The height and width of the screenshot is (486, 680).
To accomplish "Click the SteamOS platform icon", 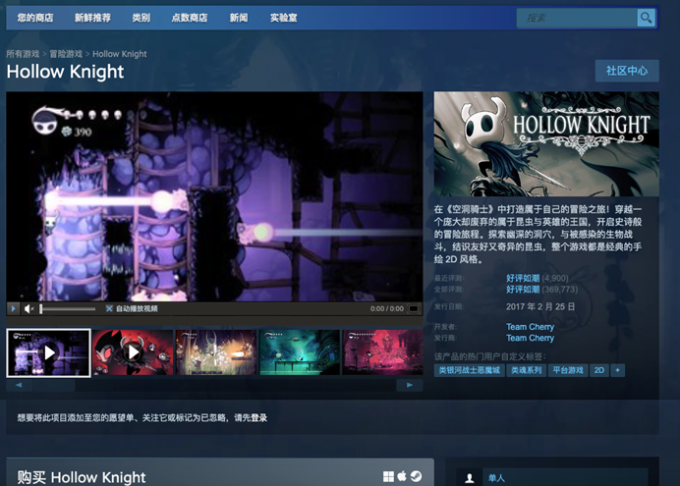I will [416, 476].
